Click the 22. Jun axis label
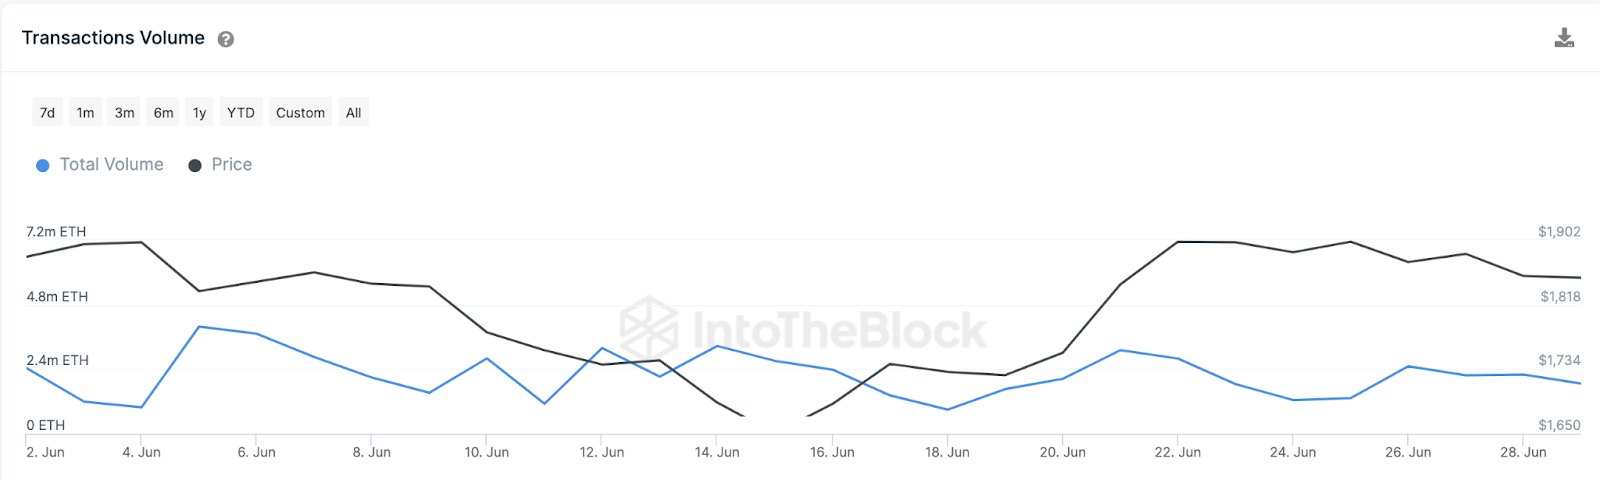The width and height of the screenshot is (1600, 480). coord(1177,452)
